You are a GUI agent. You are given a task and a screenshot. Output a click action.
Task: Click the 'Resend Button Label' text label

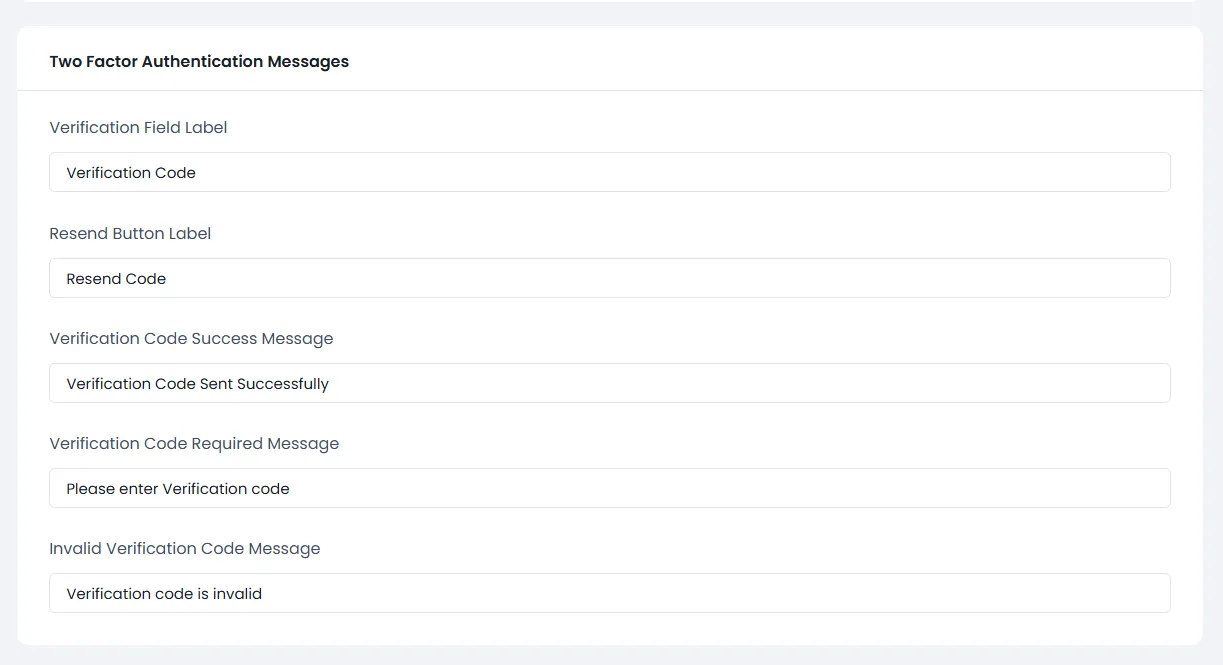click(x=130, y=233)
